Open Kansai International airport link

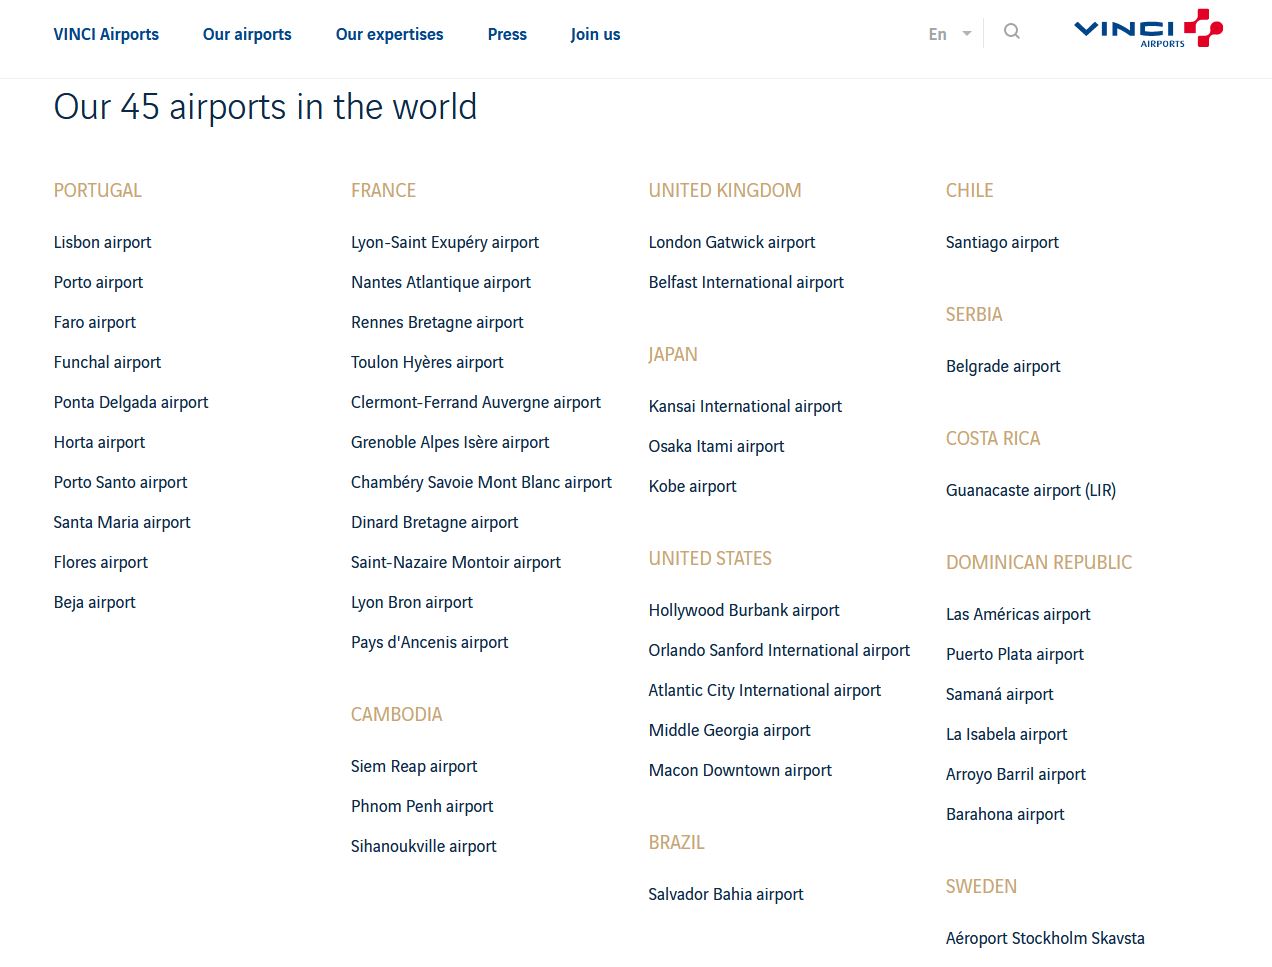click(x=745, y=406)
